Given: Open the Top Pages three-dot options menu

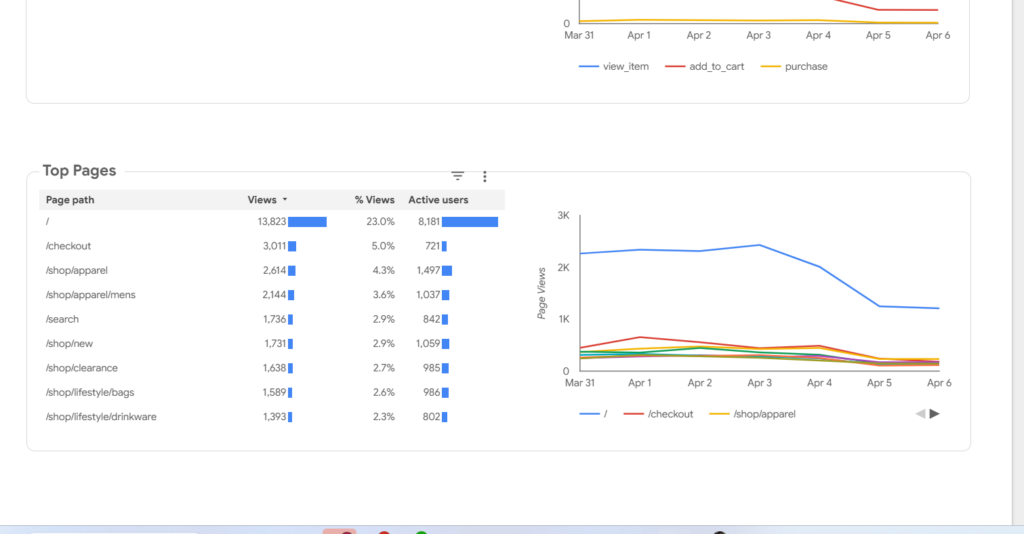Looking at the screenshot, I should (485, 176).
